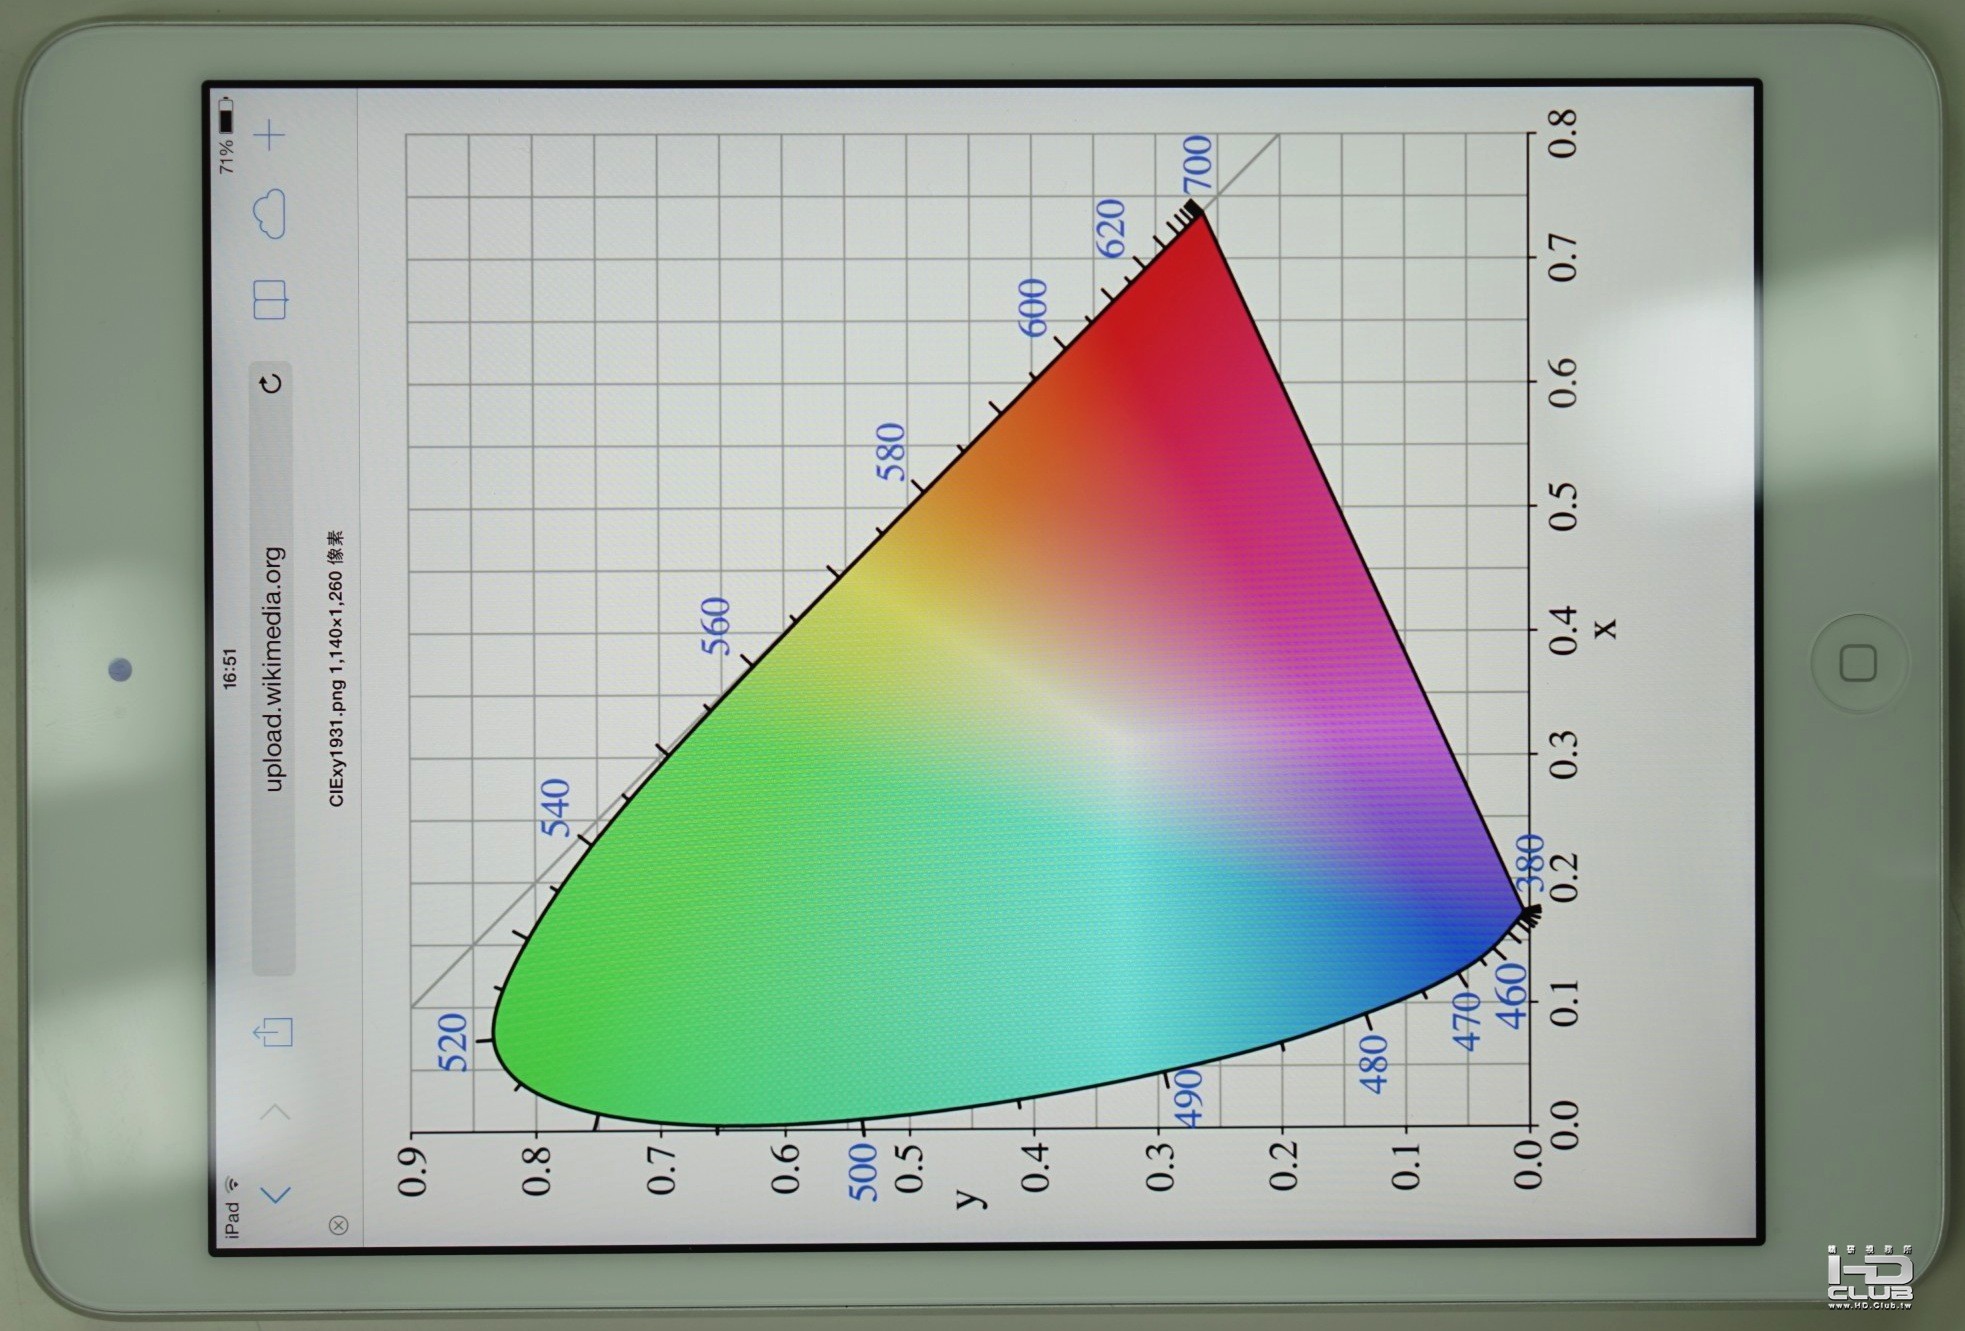Tap the Safari forward arrow
Screen dimensions: 1965x1331
[x=275, y=1112]
